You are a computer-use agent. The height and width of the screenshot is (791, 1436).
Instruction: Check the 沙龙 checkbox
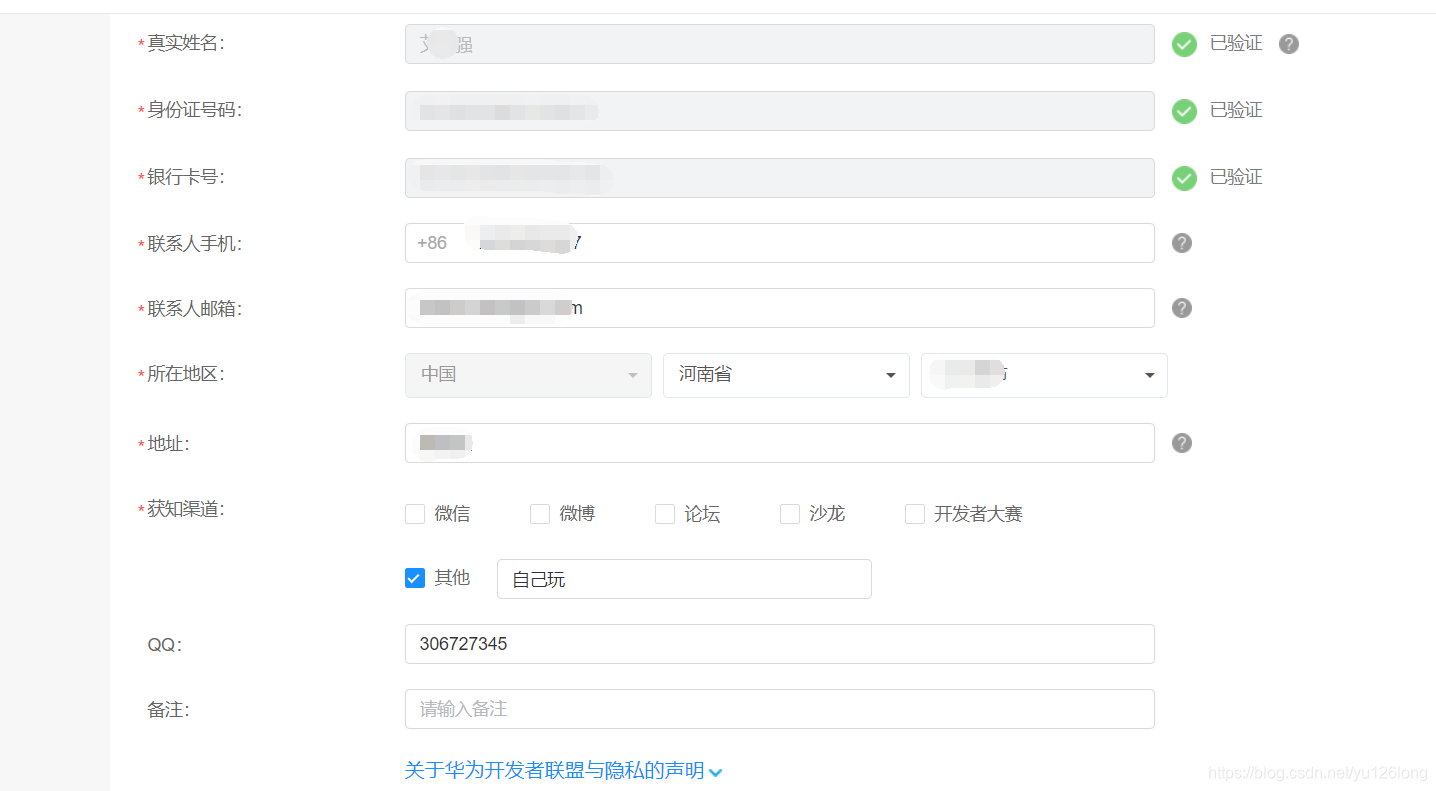[x=790, y=514]
